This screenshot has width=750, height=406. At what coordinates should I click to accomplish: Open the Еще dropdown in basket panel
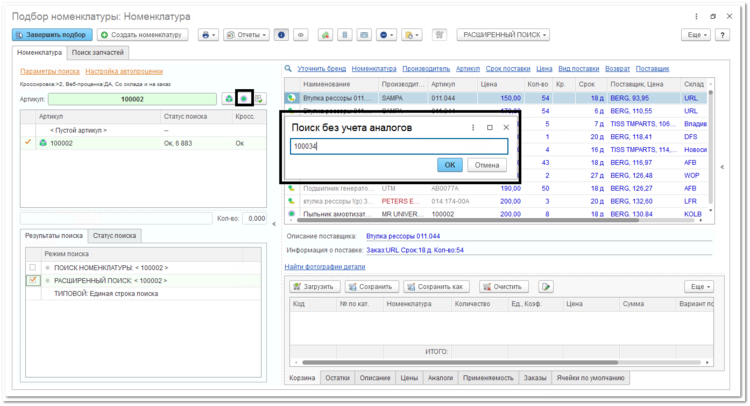click(699, 286)
